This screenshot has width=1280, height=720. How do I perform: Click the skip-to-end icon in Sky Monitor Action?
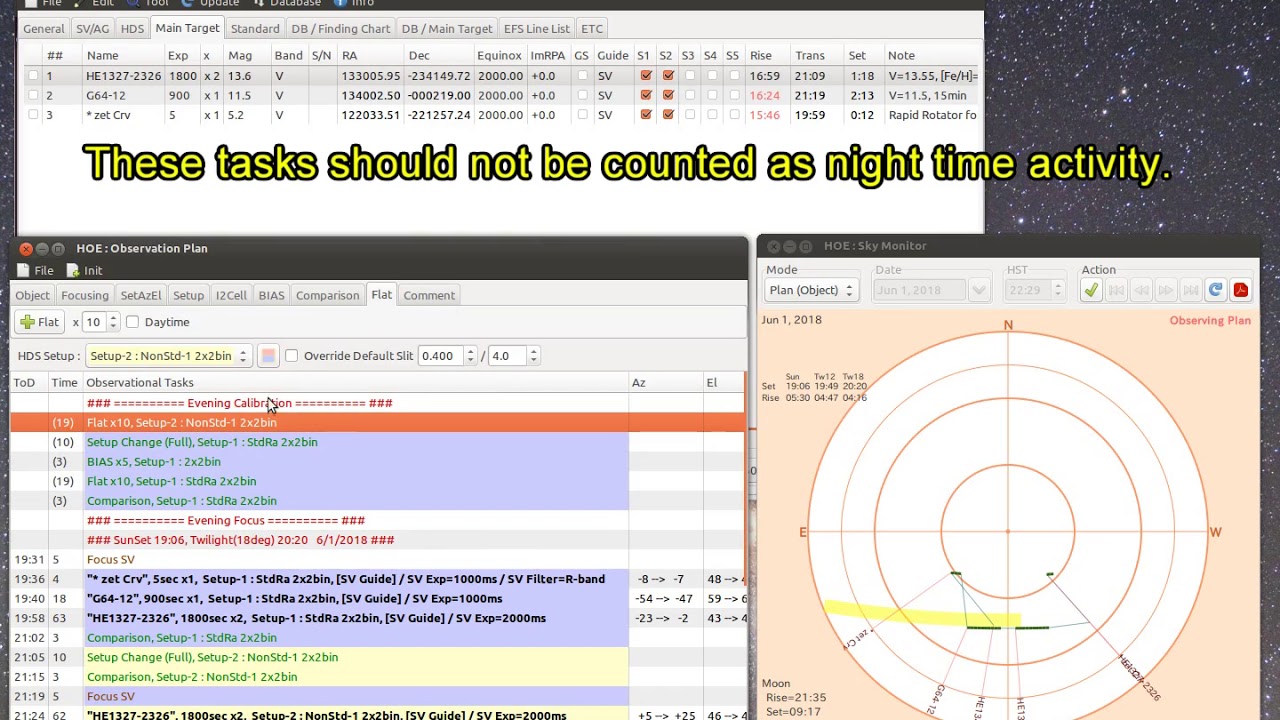pos(1191,290)
